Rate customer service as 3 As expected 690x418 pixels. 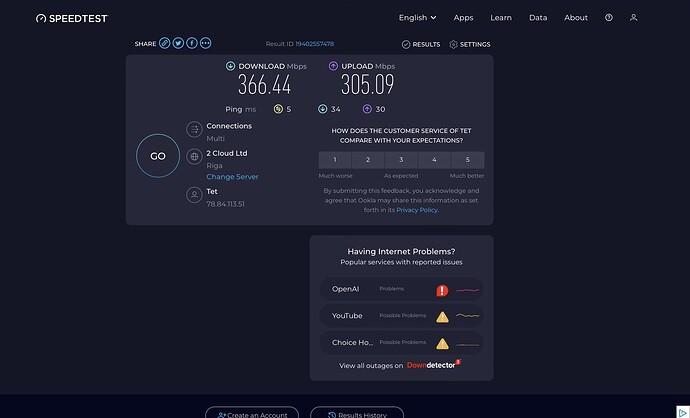tap(401, 160)
